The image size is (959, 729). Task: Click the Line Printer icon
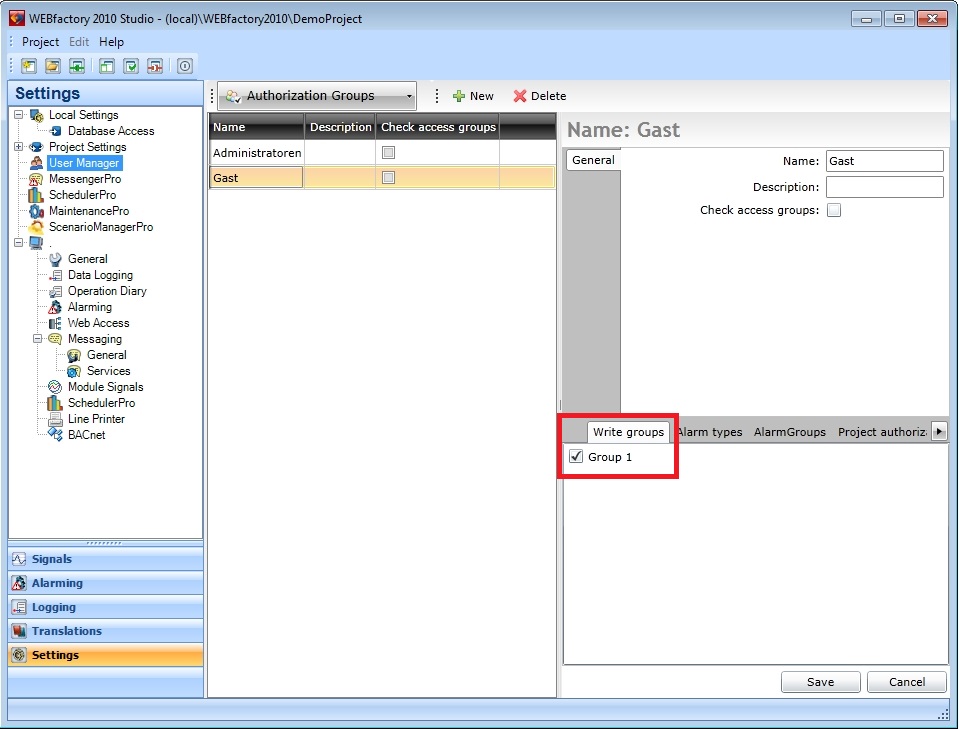(55, 419)
